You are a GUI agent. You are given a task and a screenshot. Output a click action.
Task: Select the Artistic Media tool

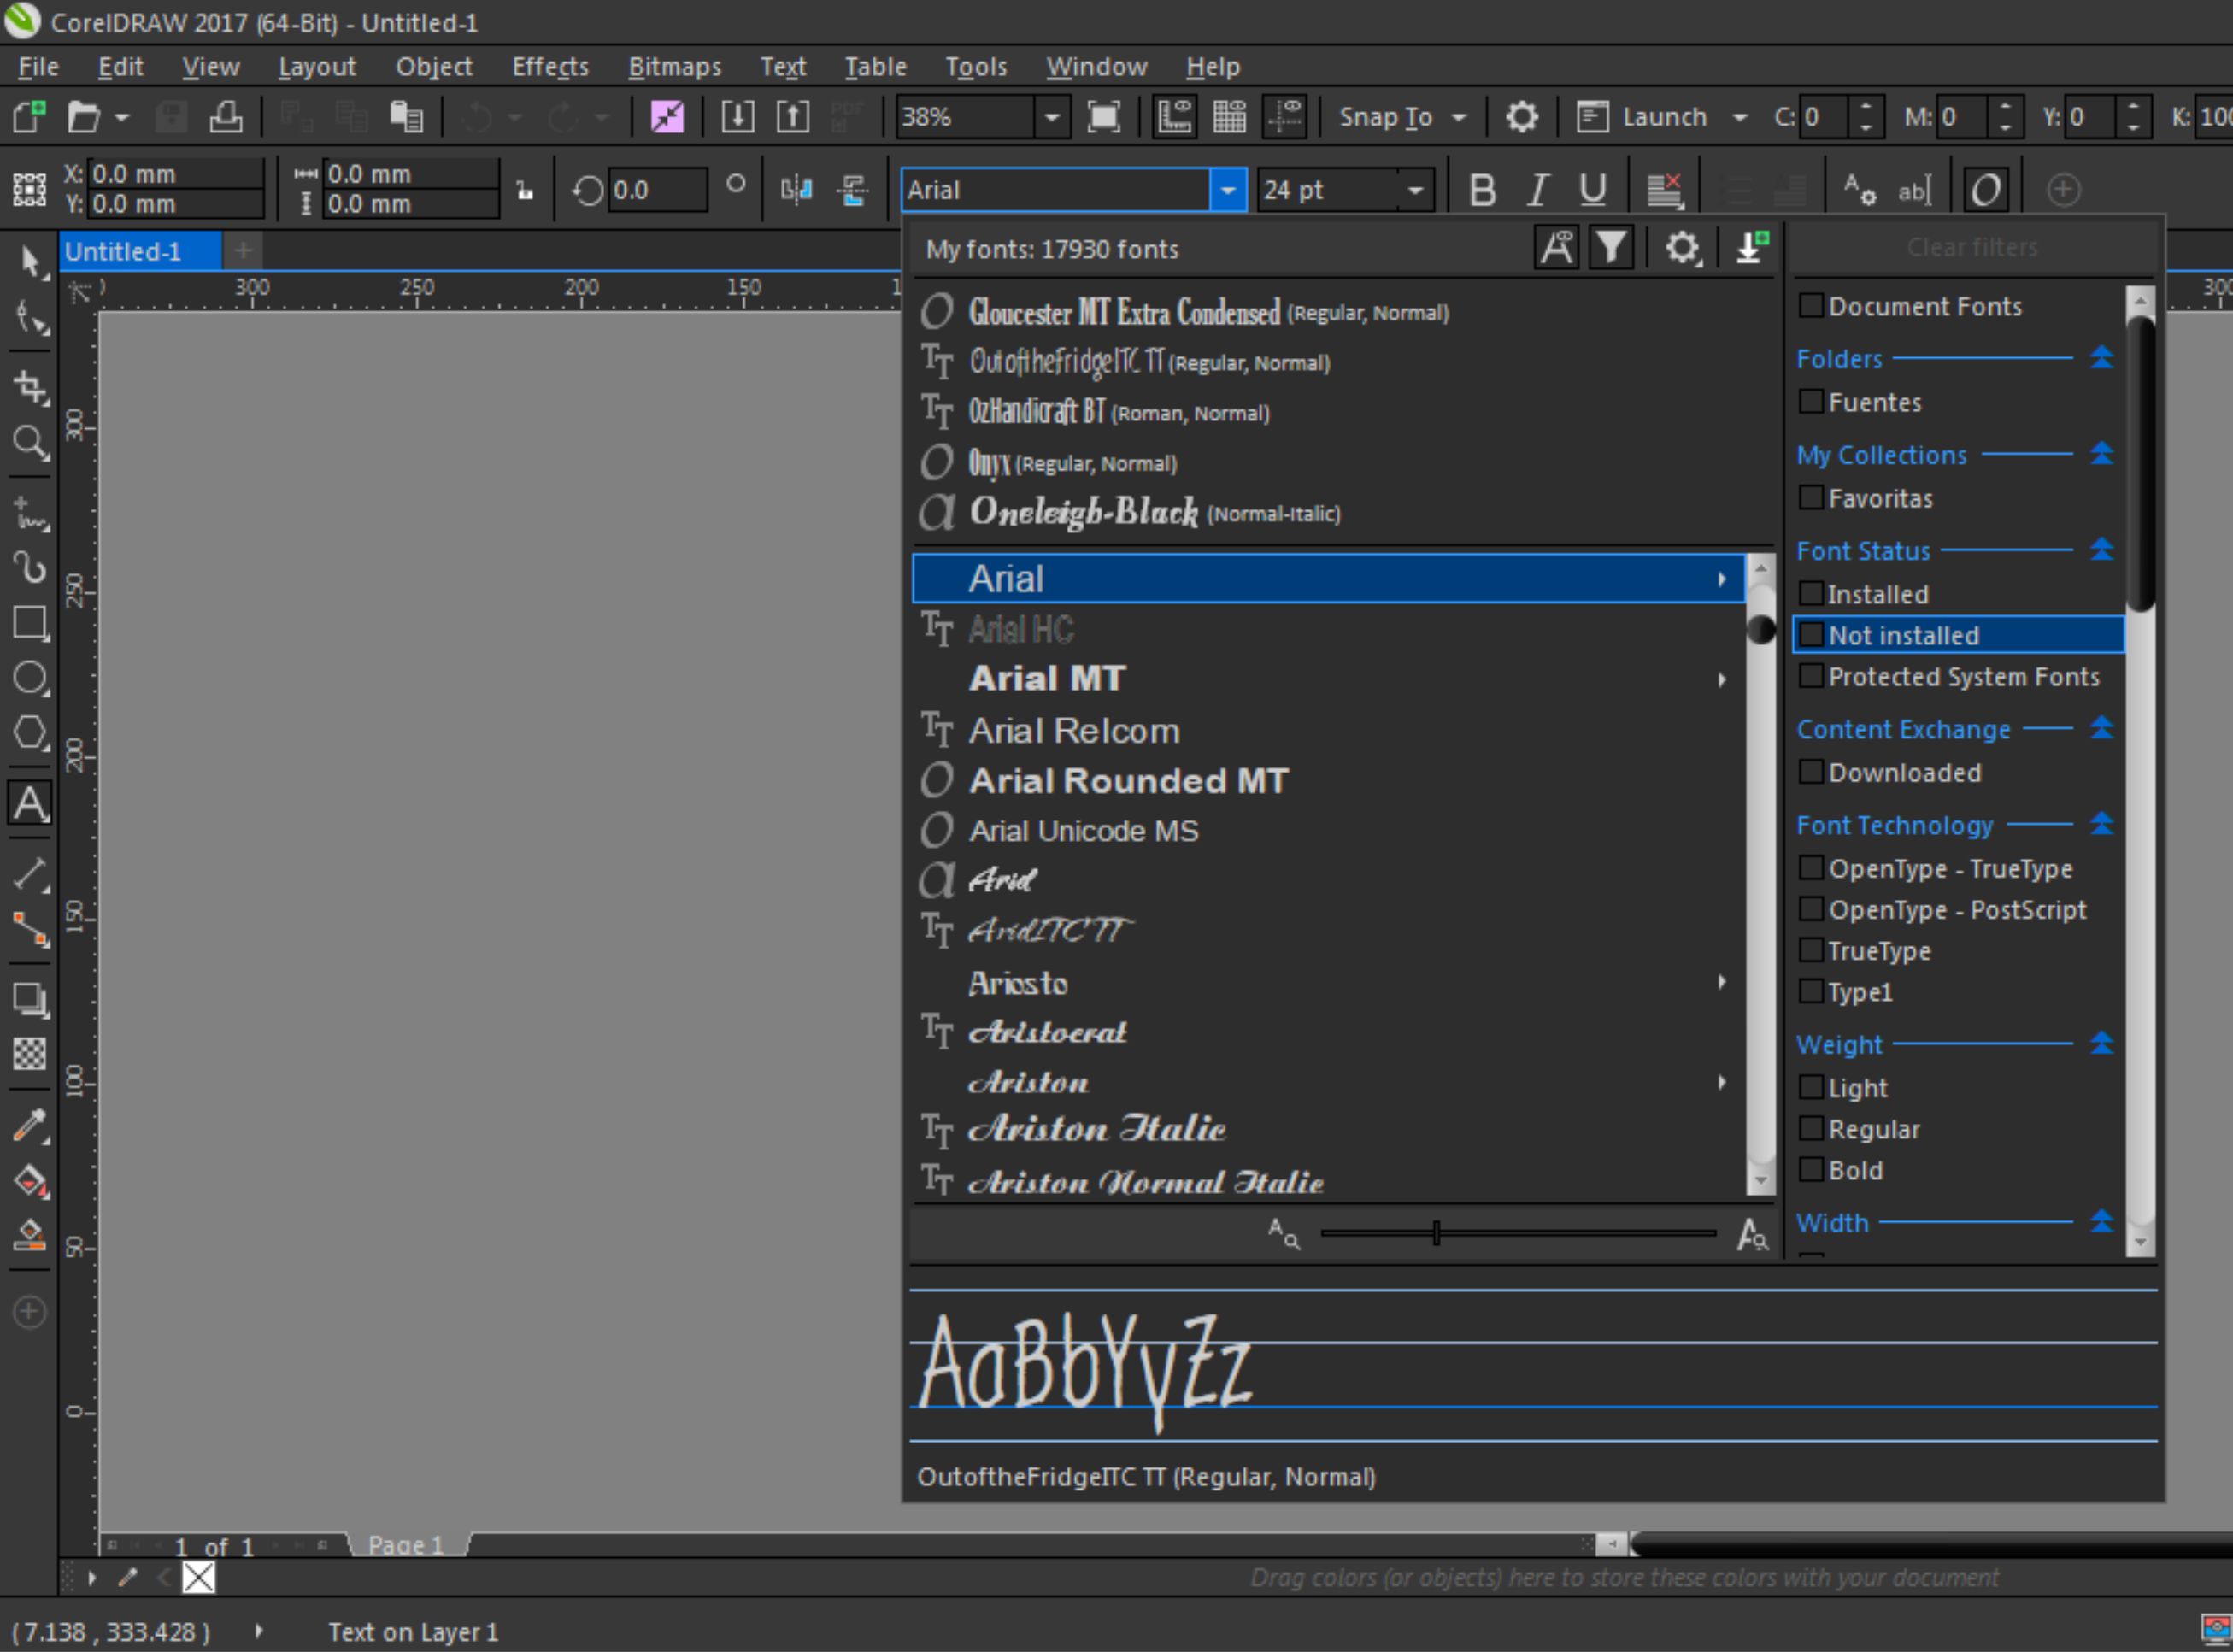[x=30, y=567]
